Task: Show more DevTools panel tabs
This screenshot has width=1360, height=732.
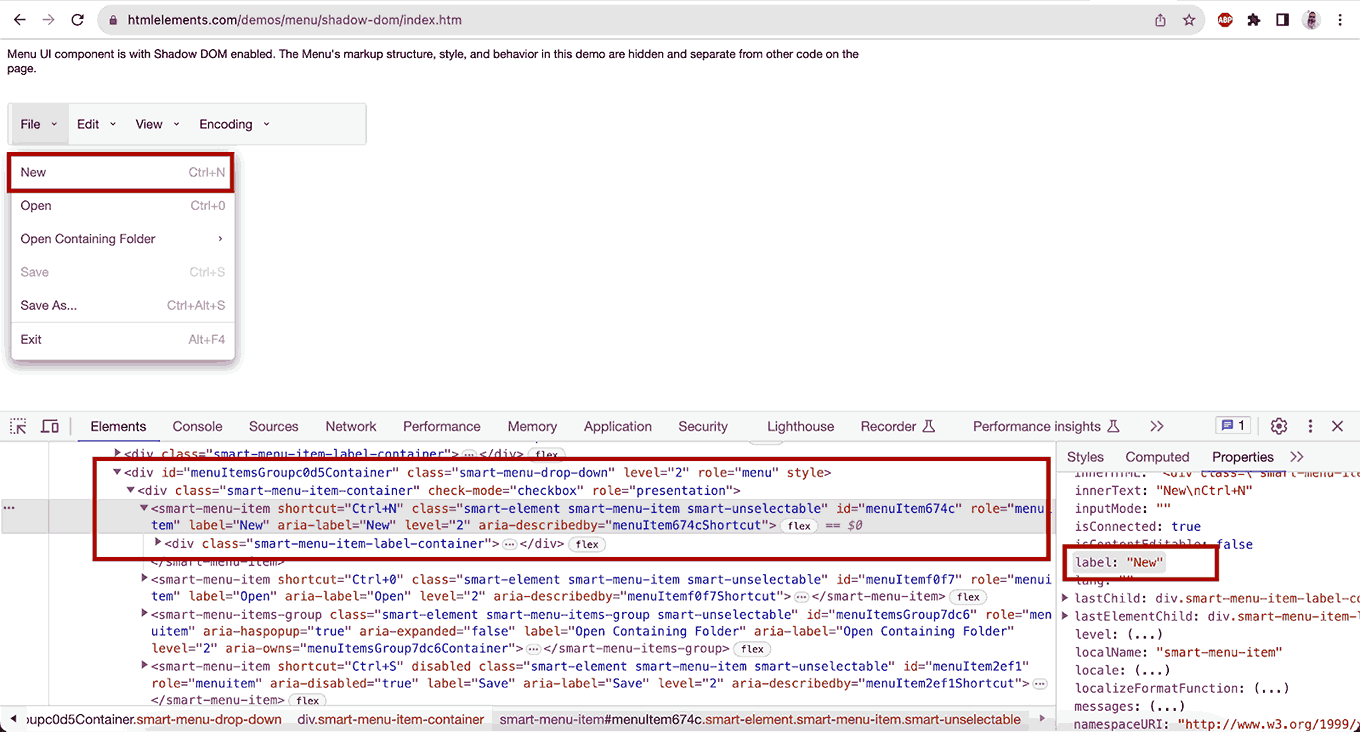Action: [1157, 426]
